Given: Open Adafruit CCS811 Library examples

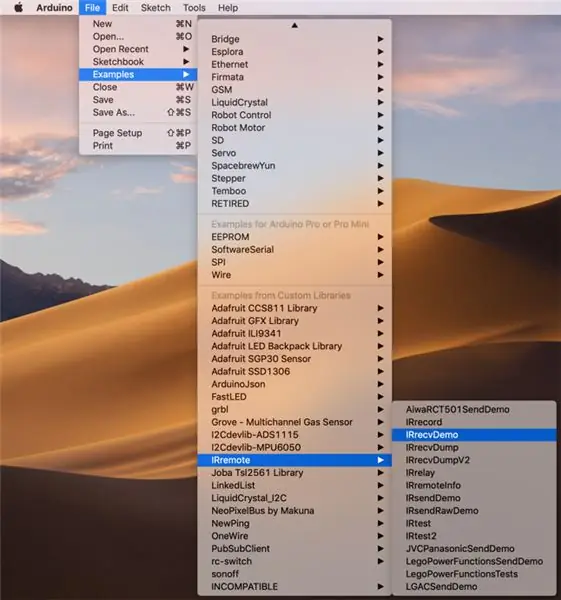Looking at the screenshot, I should tap(294, 308).
